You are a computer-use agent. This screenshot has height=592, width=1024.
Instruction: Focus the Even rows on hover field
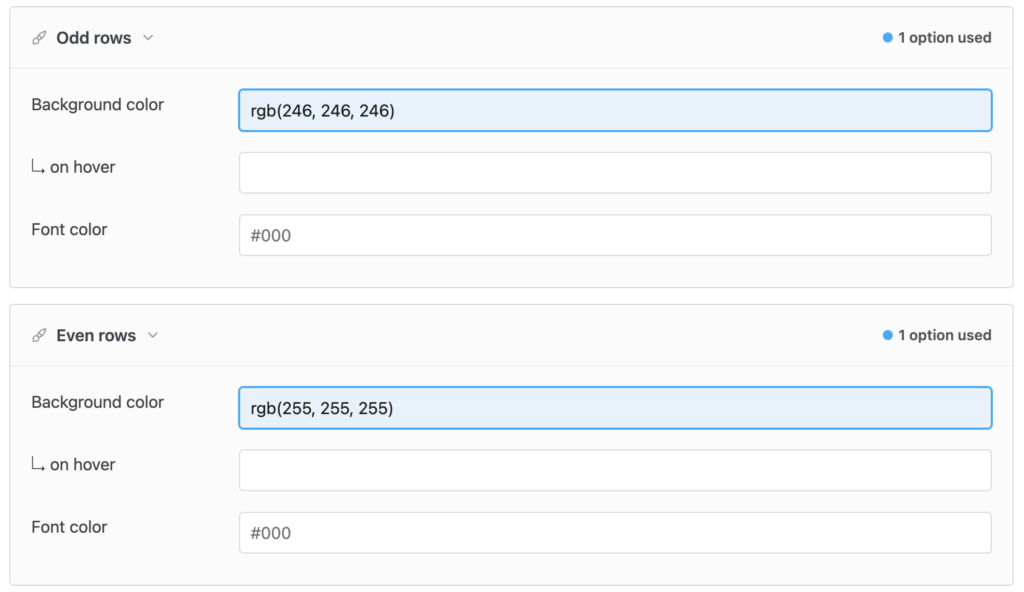click(615, 470)
